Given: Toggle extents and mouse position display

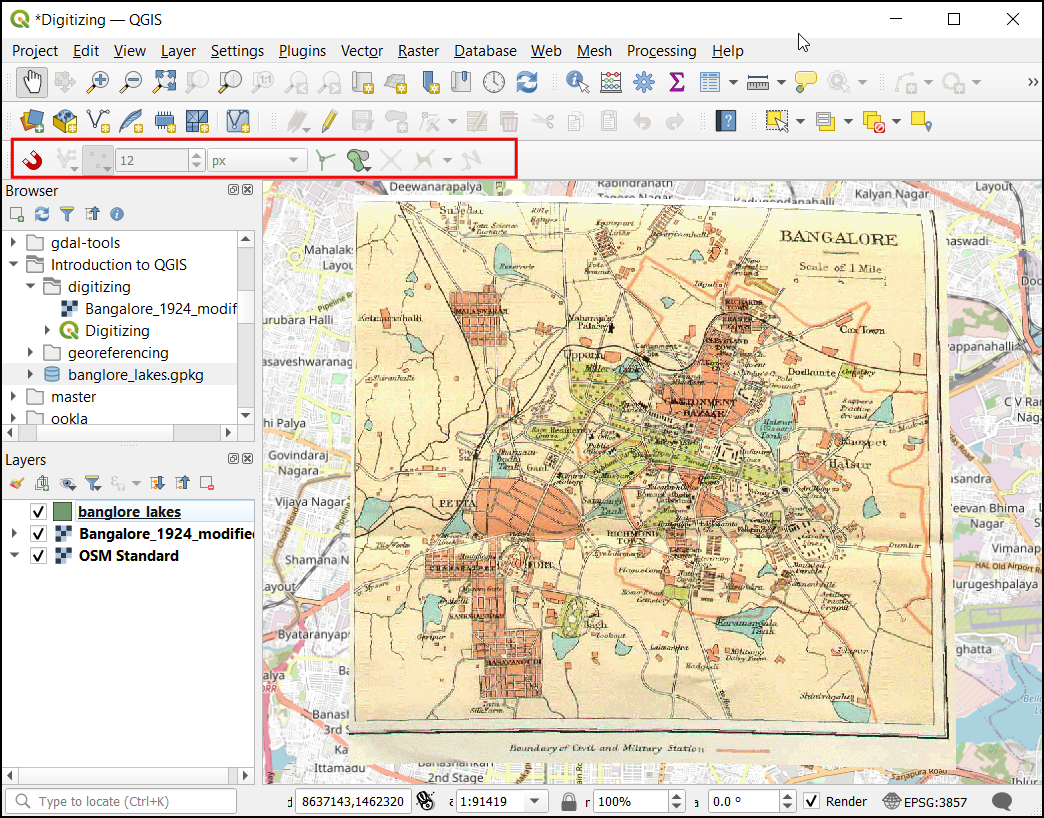Looking at the screenshot, I should pos(425,801).
